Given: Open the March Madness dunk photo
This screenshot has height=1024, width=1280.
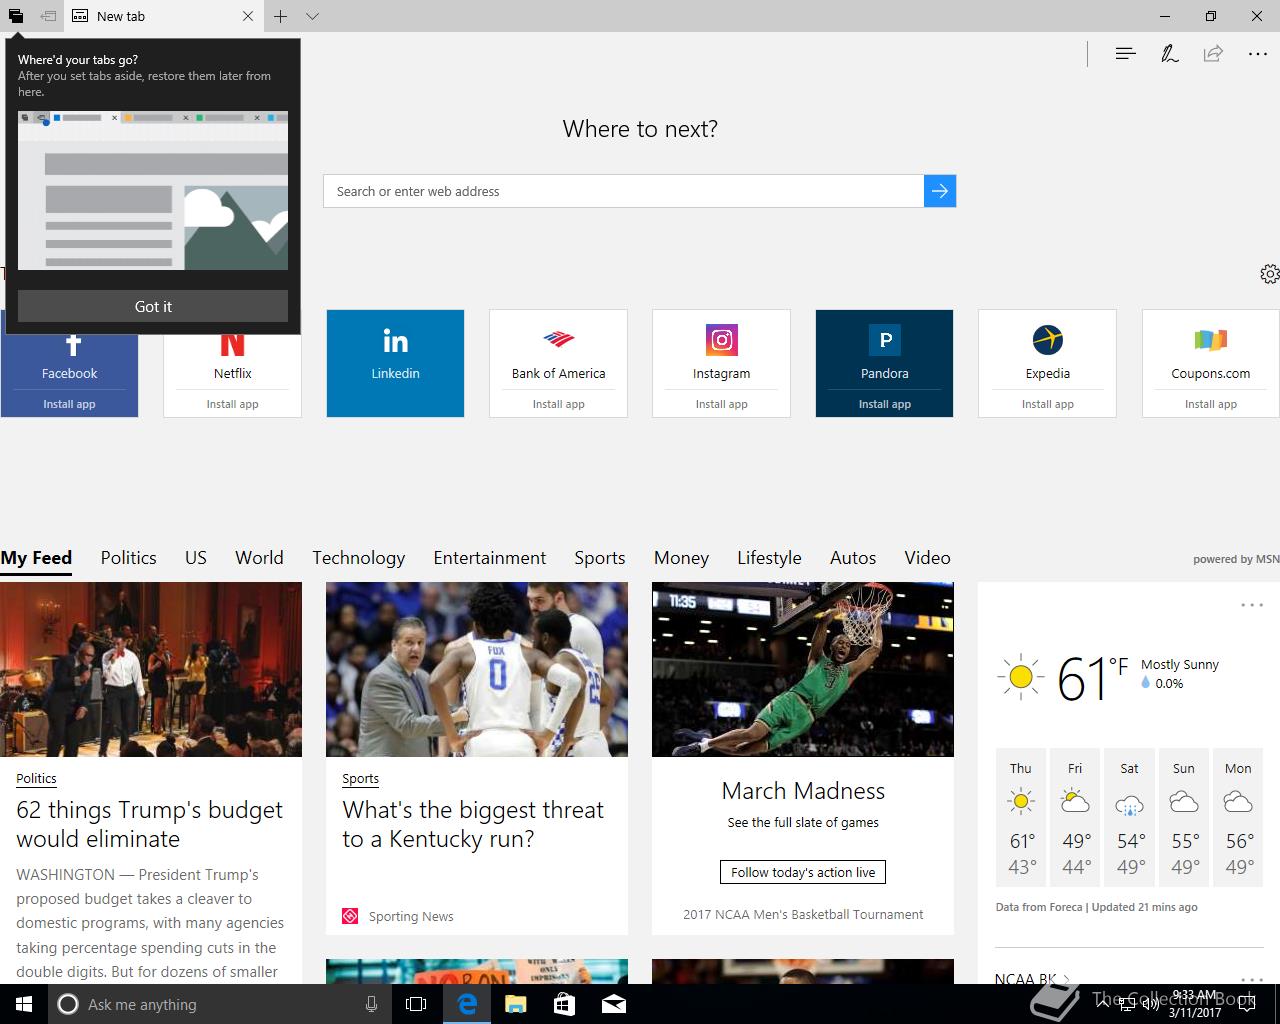Looking at the screenshot, I should [x=803, y=669].
